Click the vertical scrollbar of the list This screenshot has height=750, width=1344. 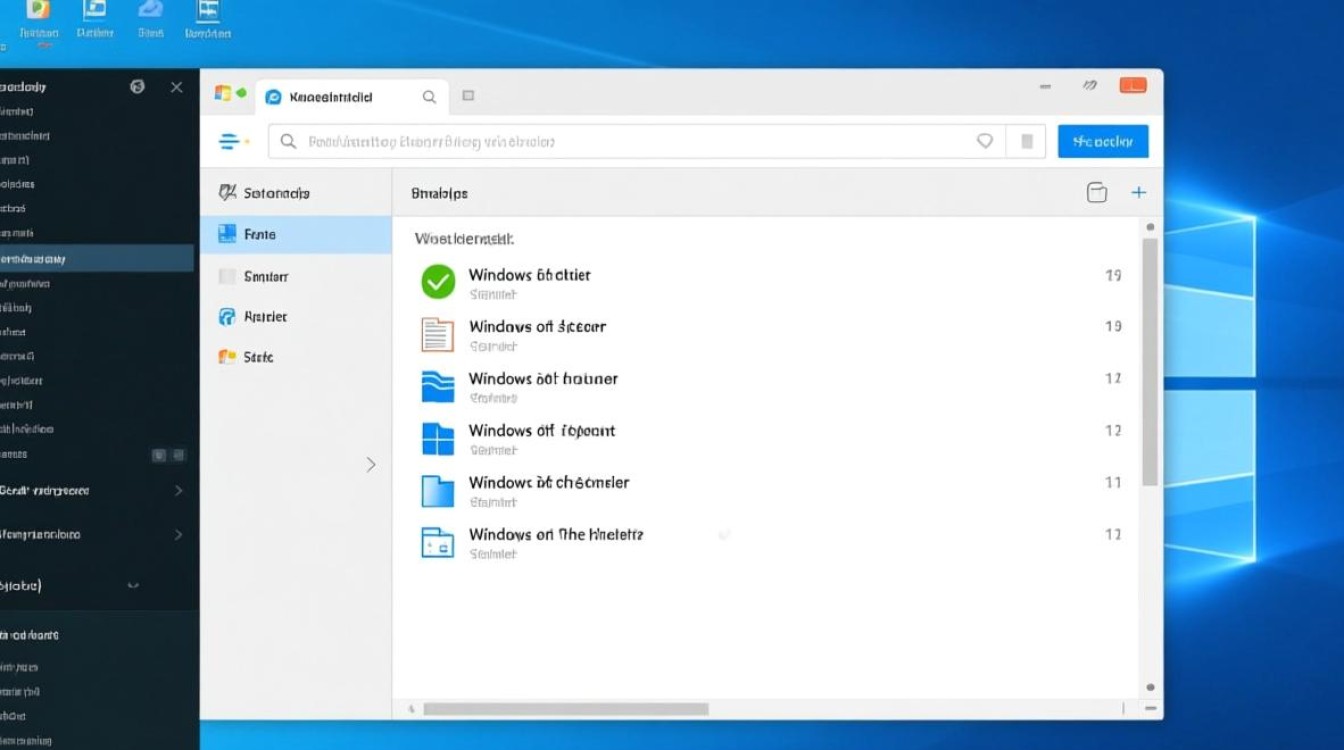(1150, 360)
